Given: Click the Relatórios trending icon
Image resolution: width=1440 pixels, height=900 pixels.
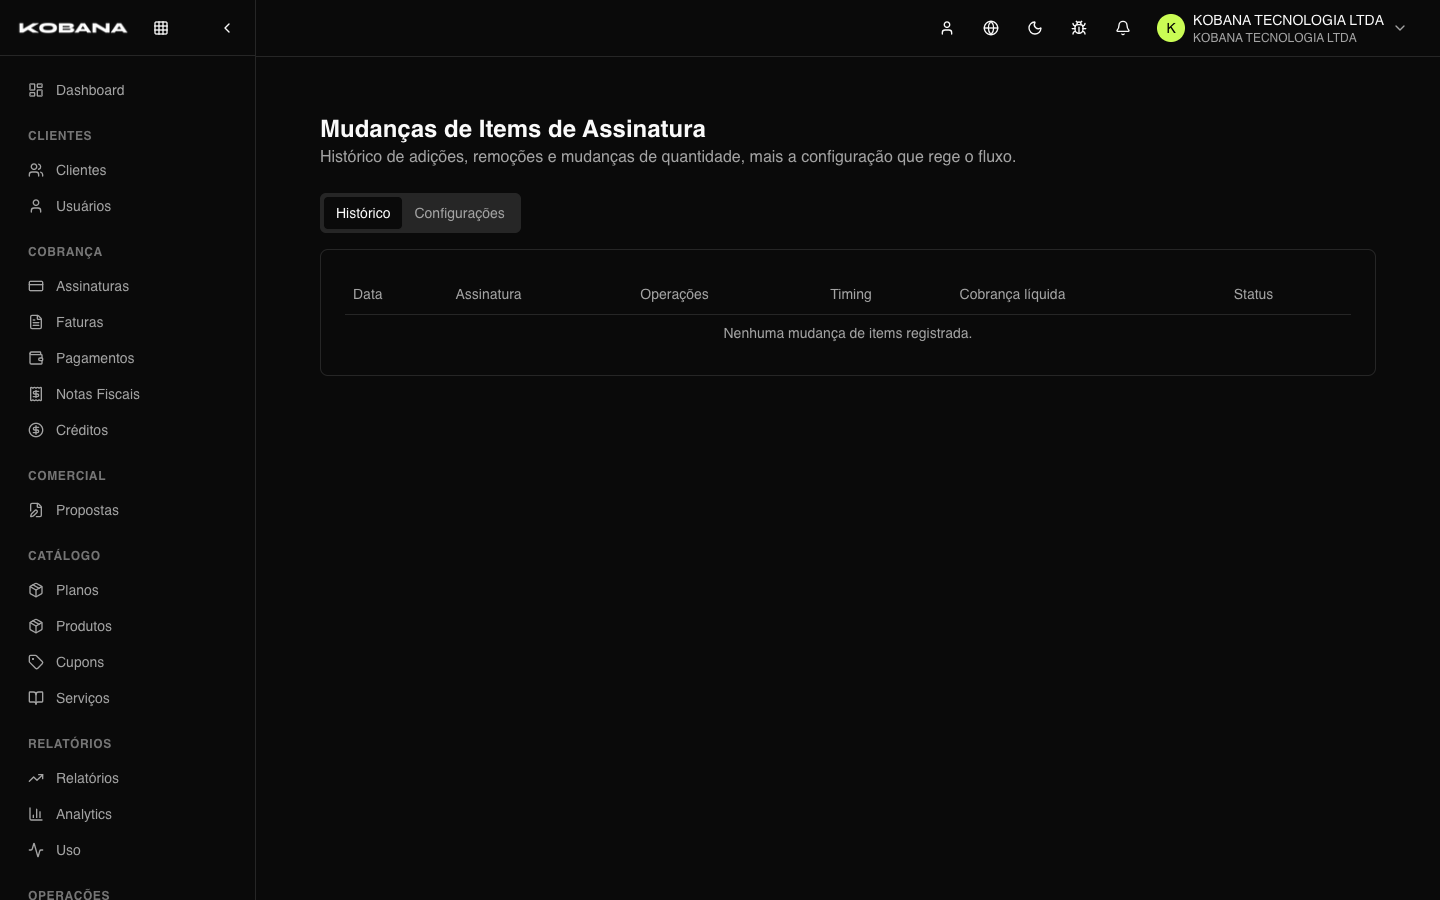Looking at the screenshot, I should click(x=36, y=778).
